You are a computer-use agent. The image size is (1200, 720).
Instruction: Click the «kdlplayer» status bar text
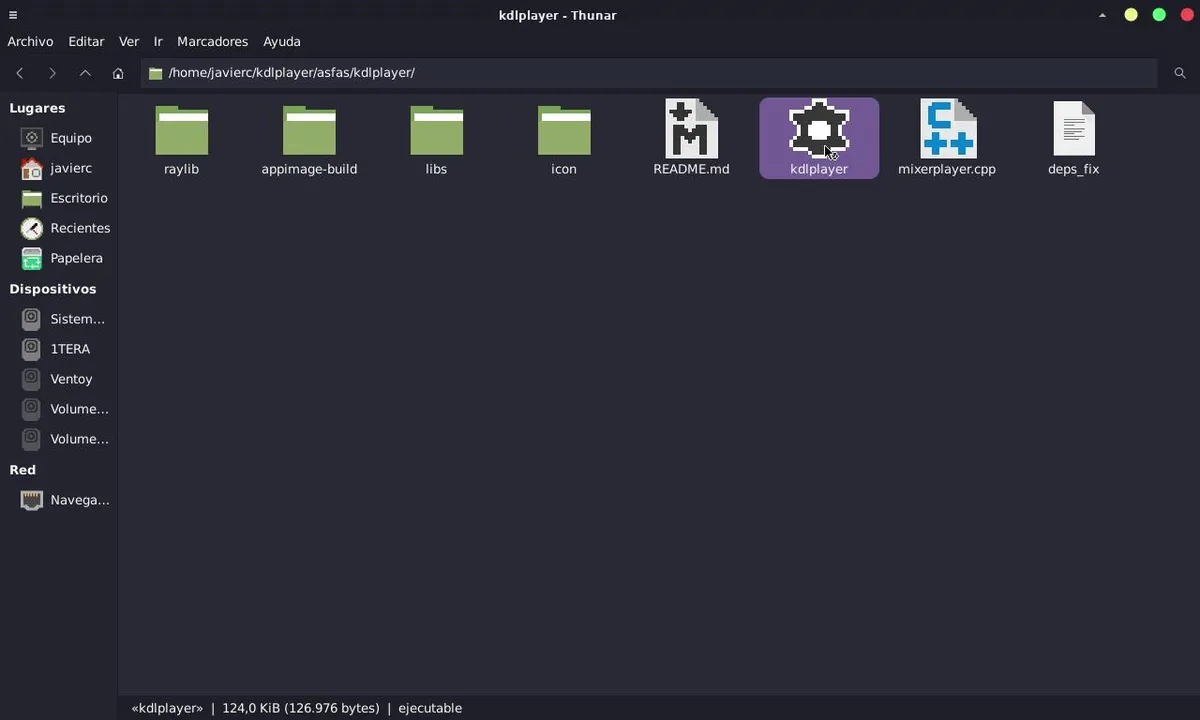[x=167, y=708]
